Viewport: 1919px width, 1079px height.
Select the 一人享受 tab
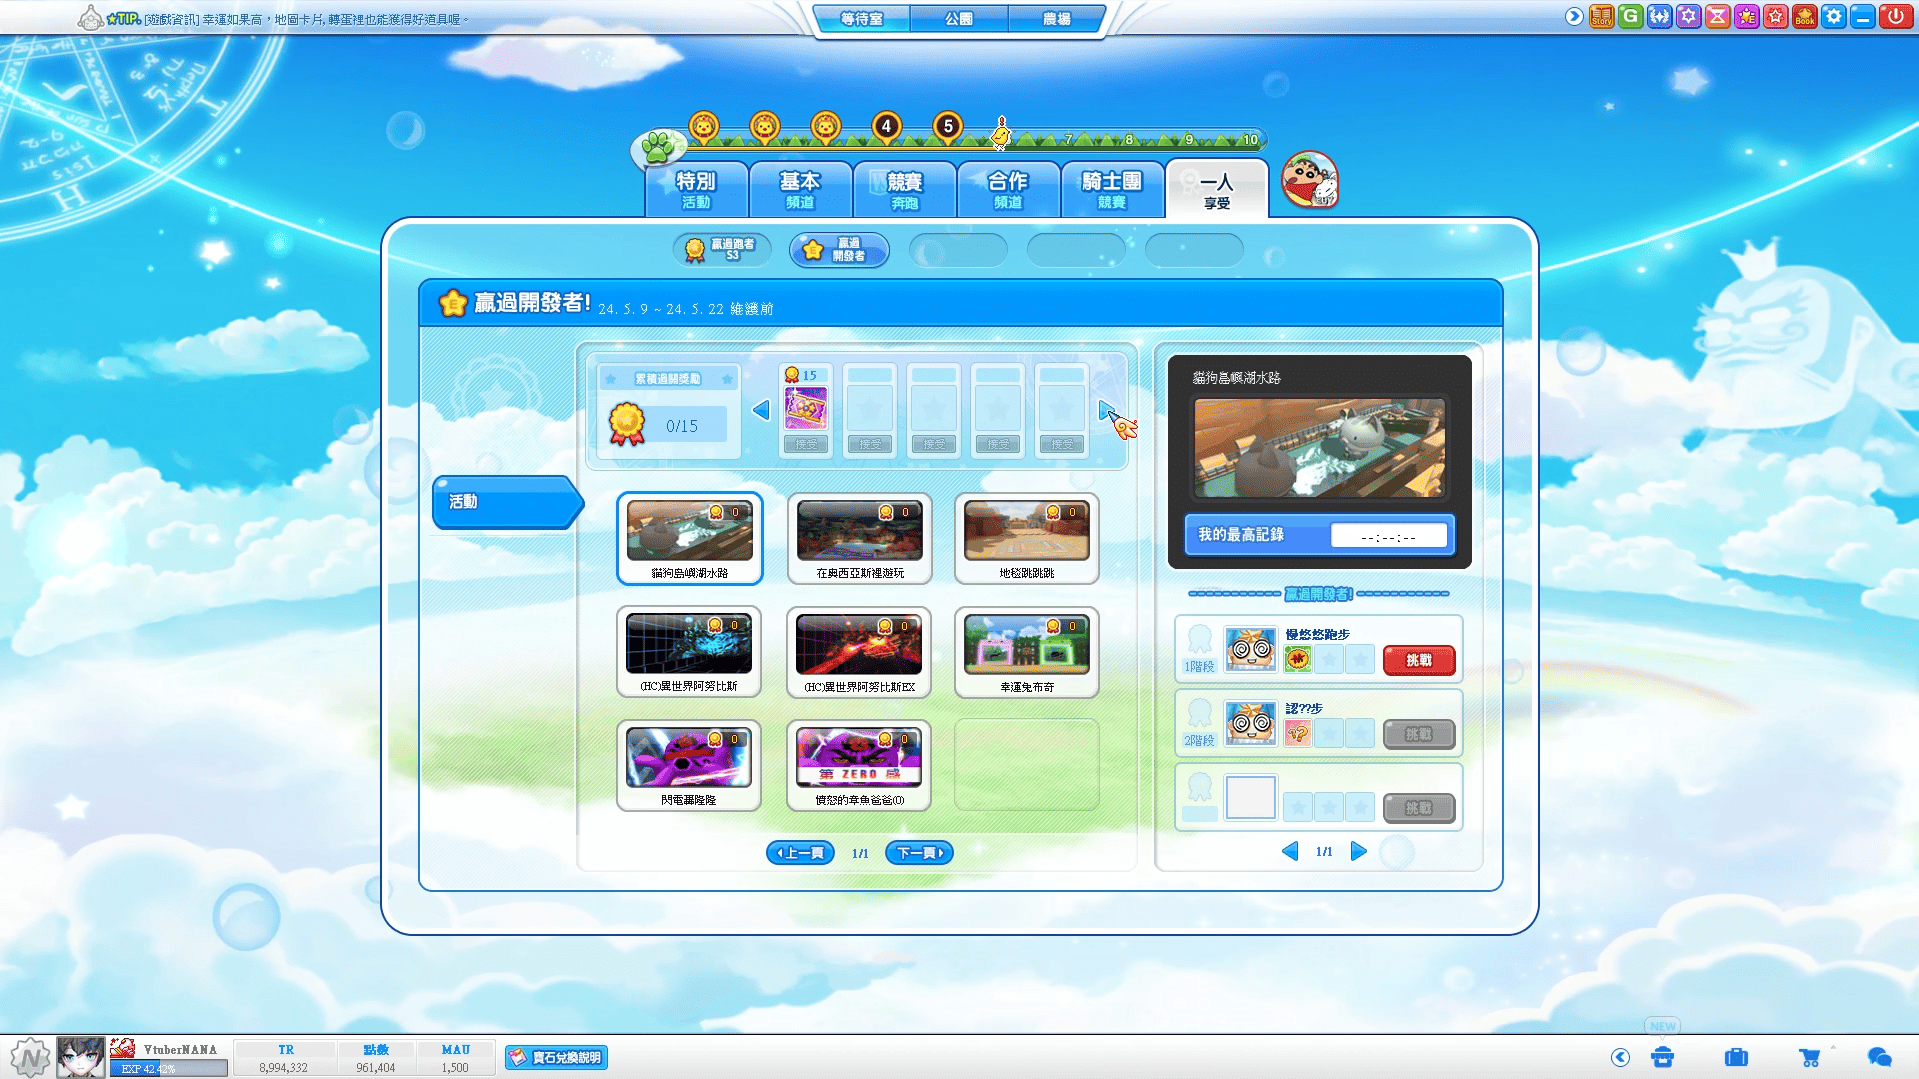[x=1217, y=189]
